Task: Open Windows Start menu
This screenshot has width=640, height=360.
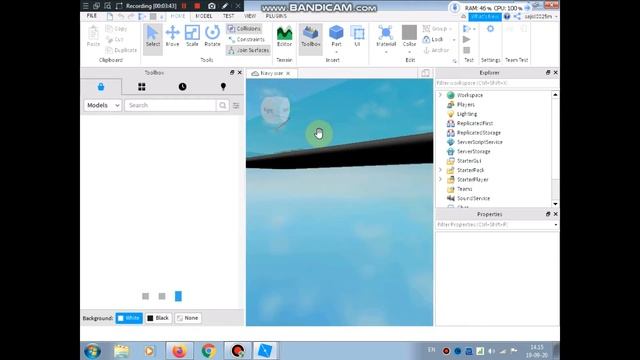Action: [93, 351]
